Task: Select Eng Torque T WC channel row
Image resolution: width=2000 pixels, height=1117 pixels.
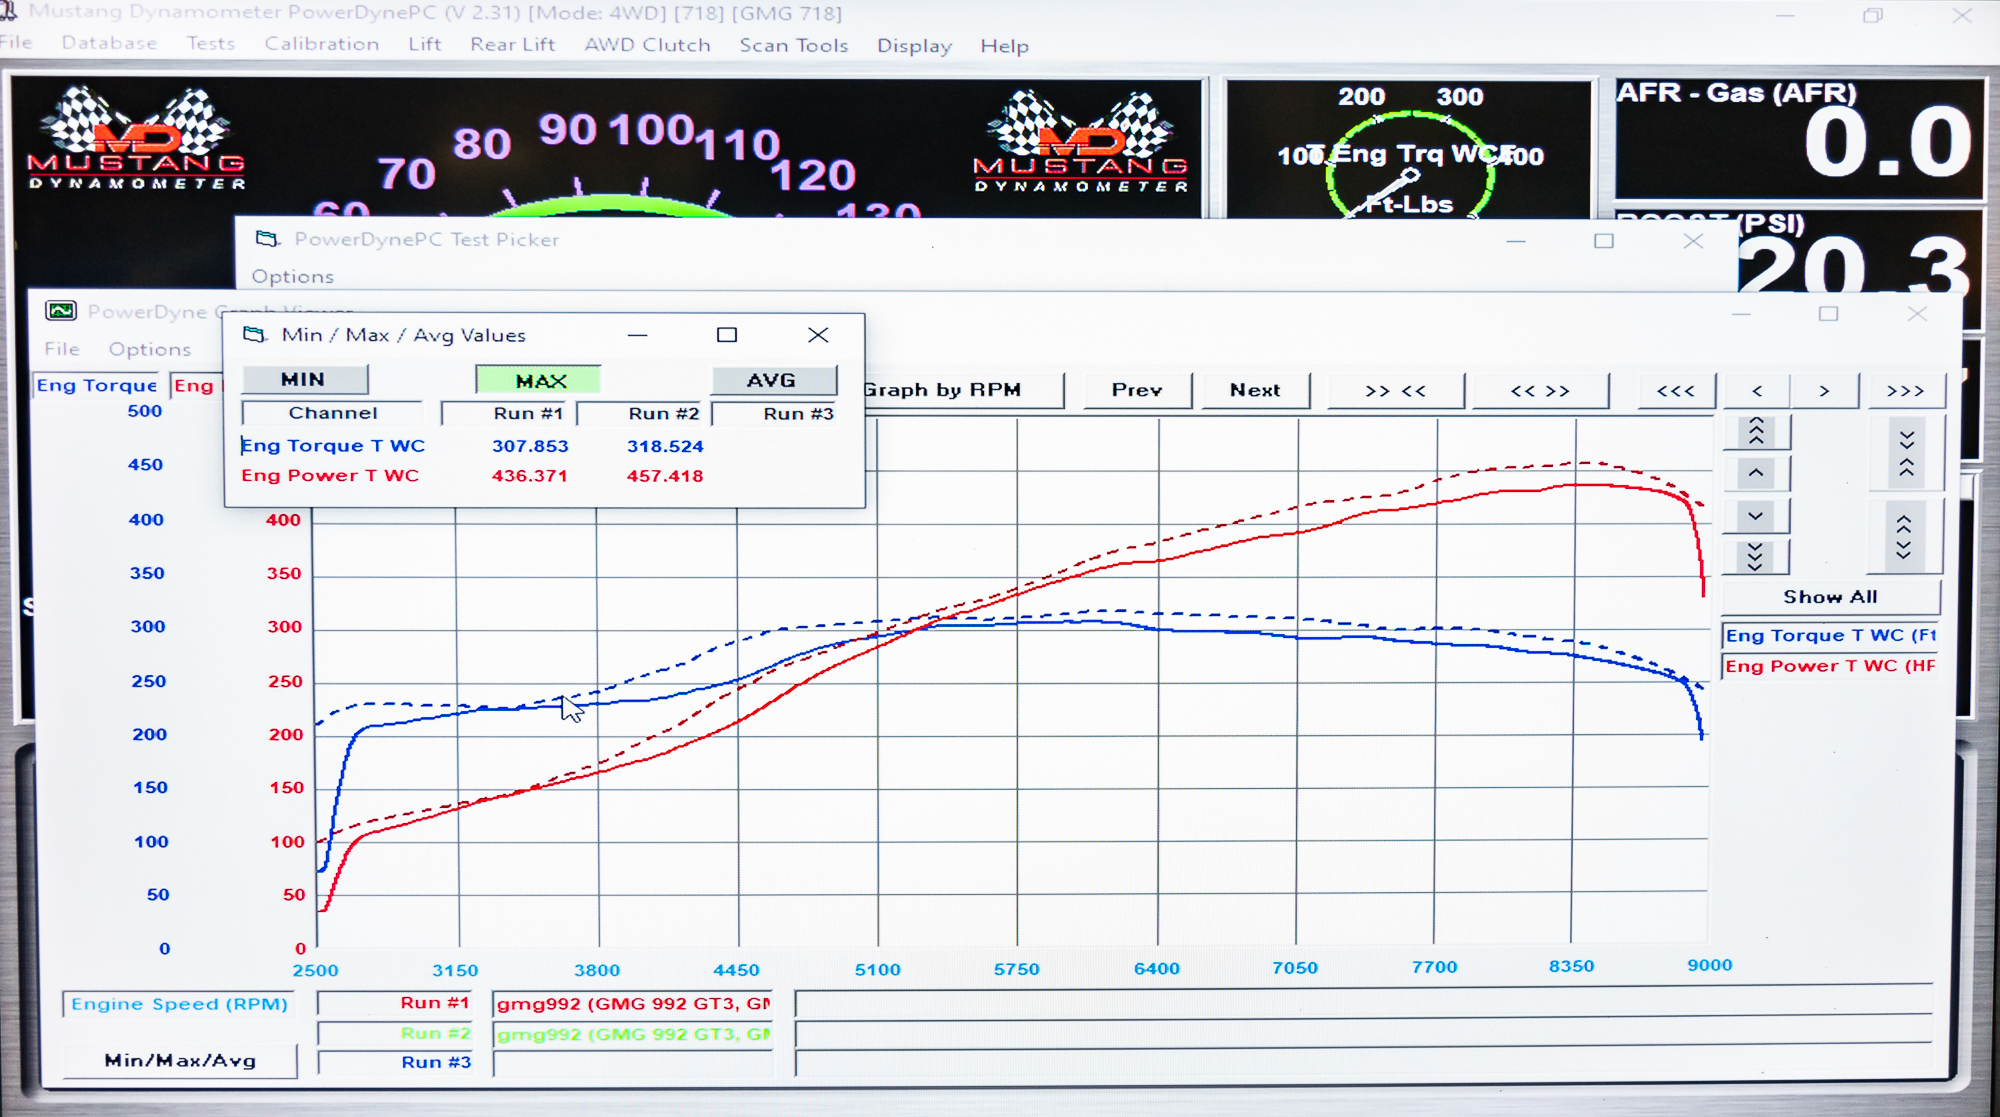Action: coord(333,446)
